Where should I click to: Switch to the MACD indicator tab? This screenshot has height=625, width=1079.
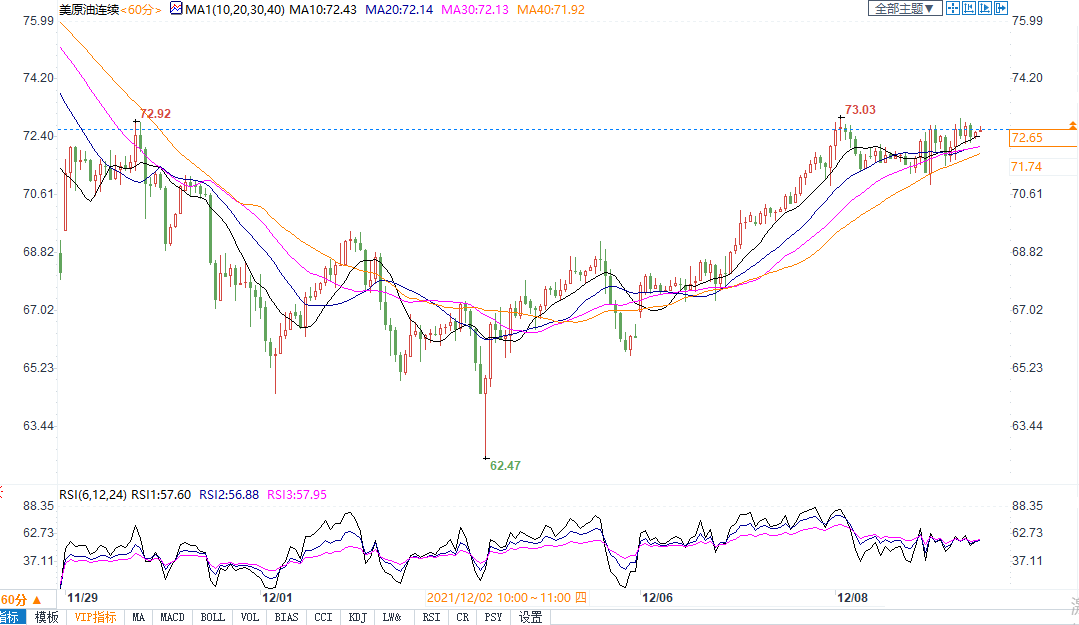[172, 617]
